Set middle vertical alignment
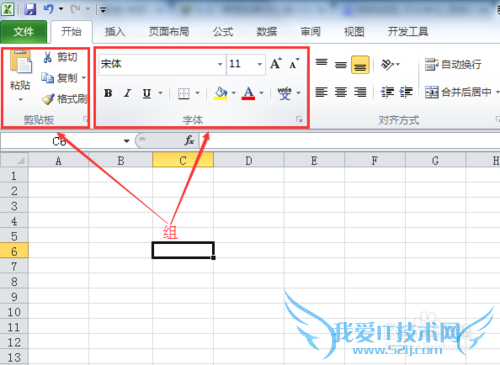 click(341, 64)
